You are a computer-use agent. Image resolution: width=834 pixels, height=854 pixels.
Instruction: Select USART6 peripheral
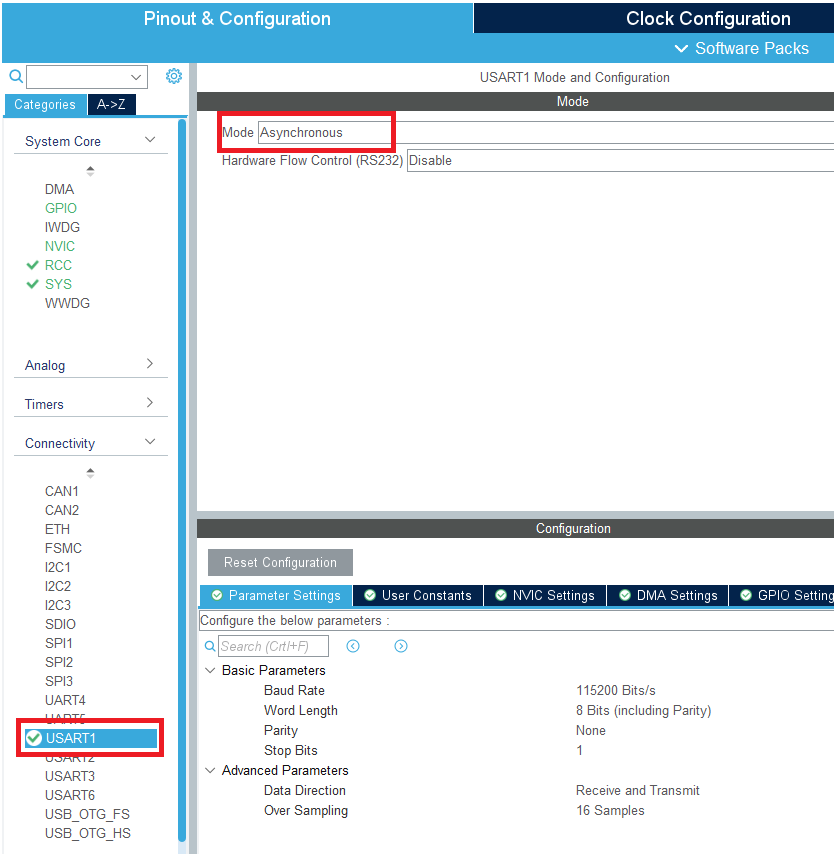(70, 795)
